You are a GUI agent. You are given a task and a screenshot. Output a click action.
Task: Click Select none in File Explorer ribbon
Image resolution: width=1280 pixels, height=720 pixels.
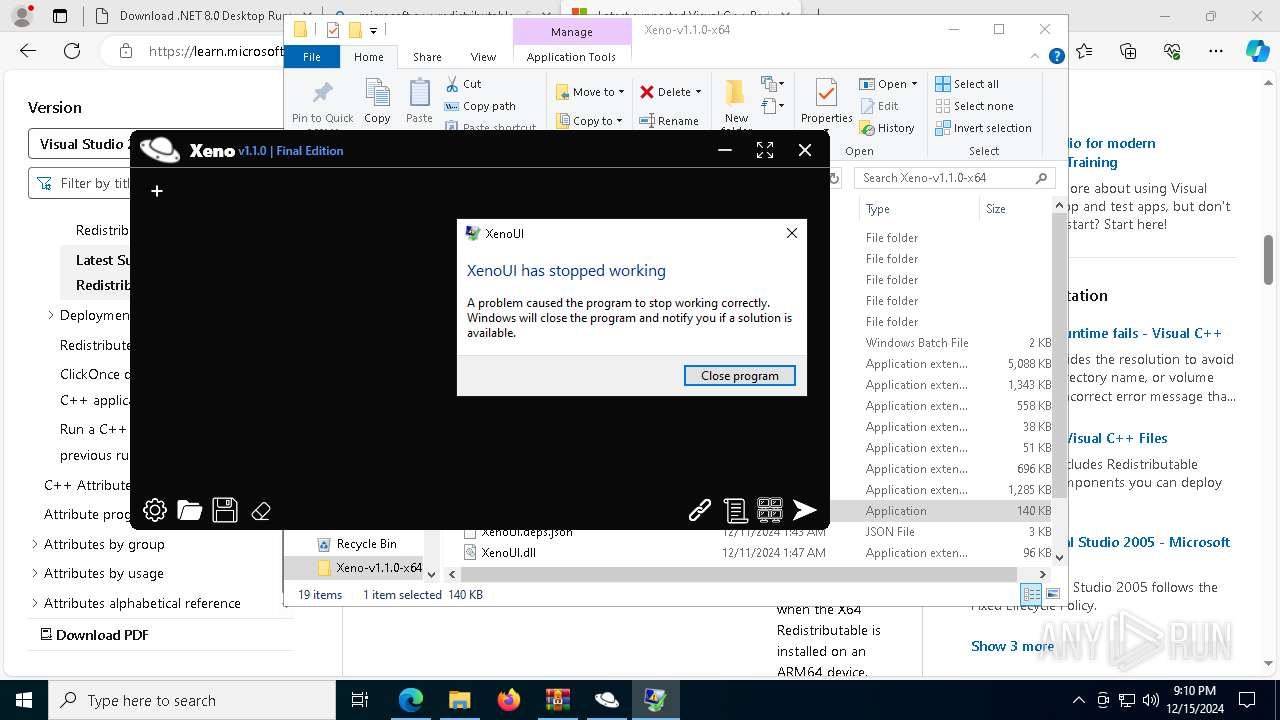tap(974, 106)
